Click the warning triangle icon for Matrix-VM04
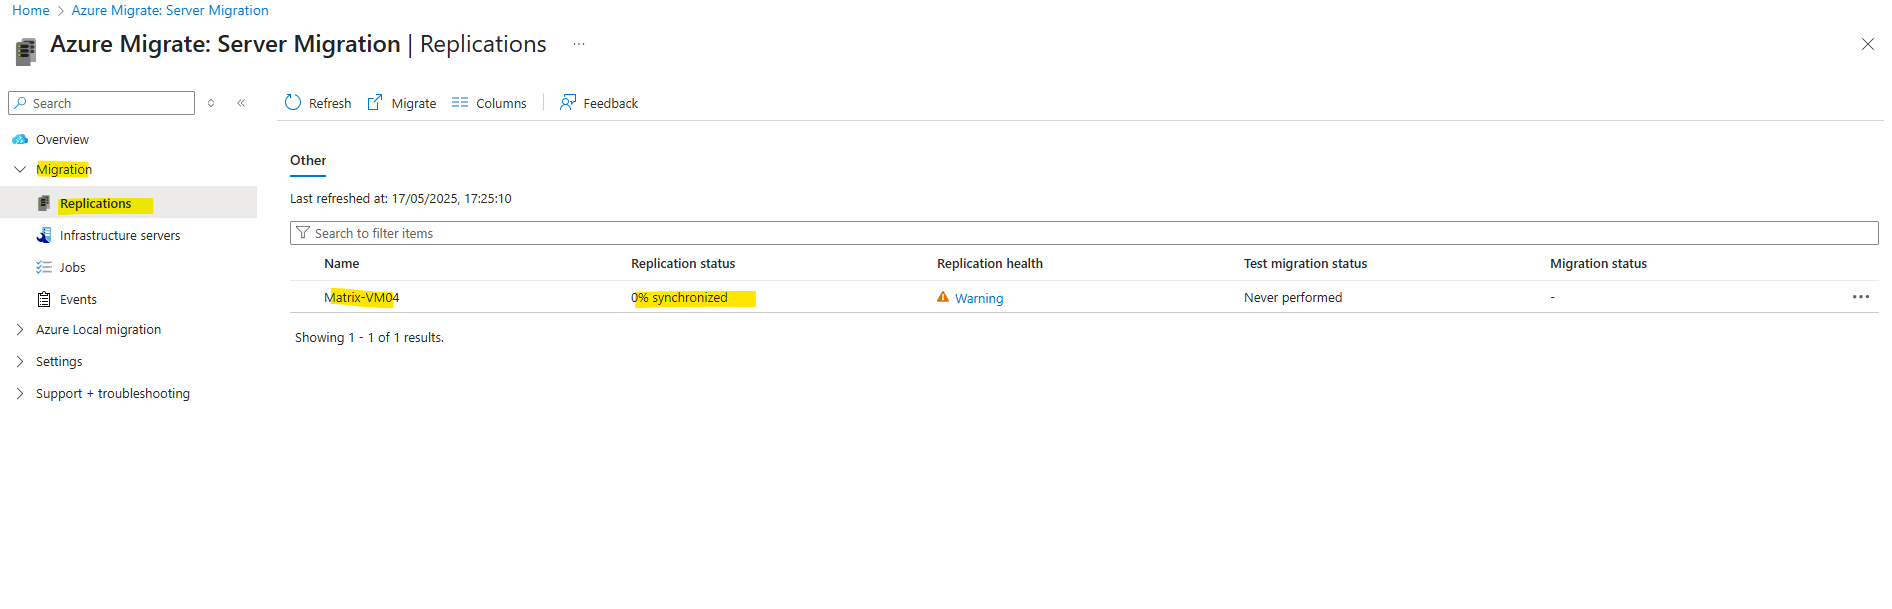The width and height of the screenshot is (1892, 609). pyautogui.click(x=943, y=297)
